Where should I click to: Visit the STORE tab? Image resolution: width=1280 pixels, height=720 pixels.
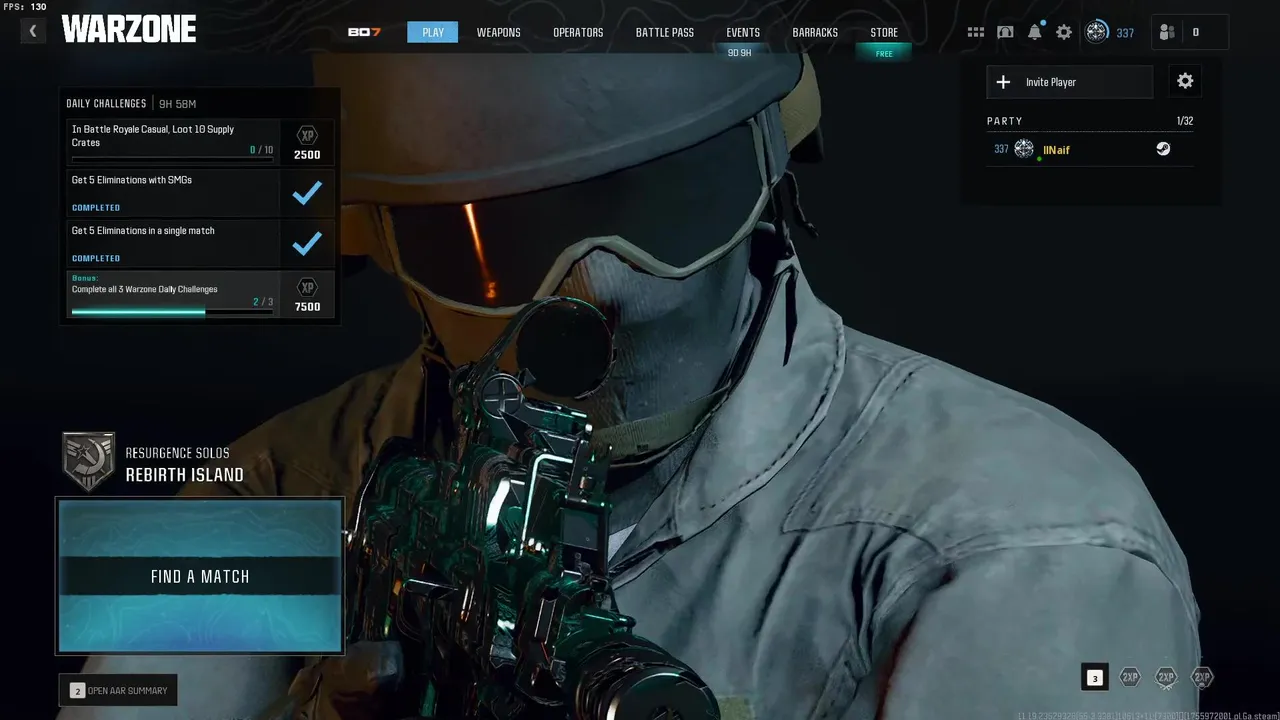884,32
